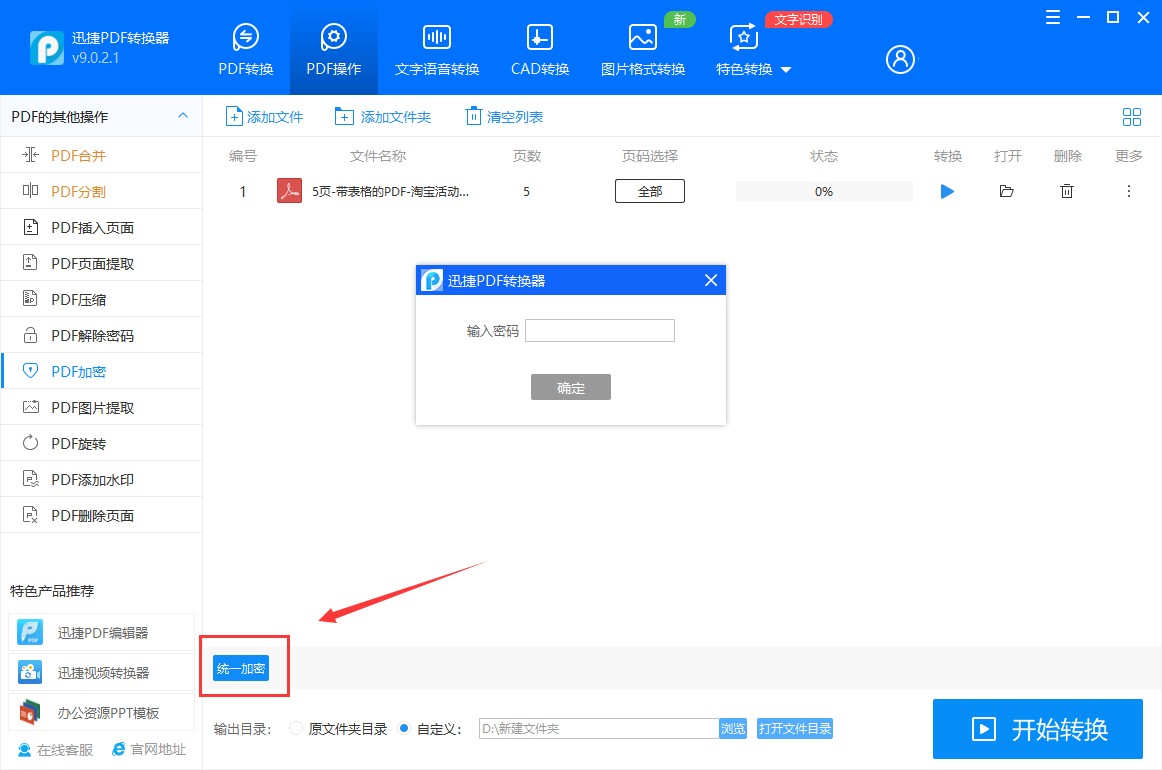The width and height of the screenshot is (1162, 770).
Task: Click the 统一加密 button
Action: 242,666
